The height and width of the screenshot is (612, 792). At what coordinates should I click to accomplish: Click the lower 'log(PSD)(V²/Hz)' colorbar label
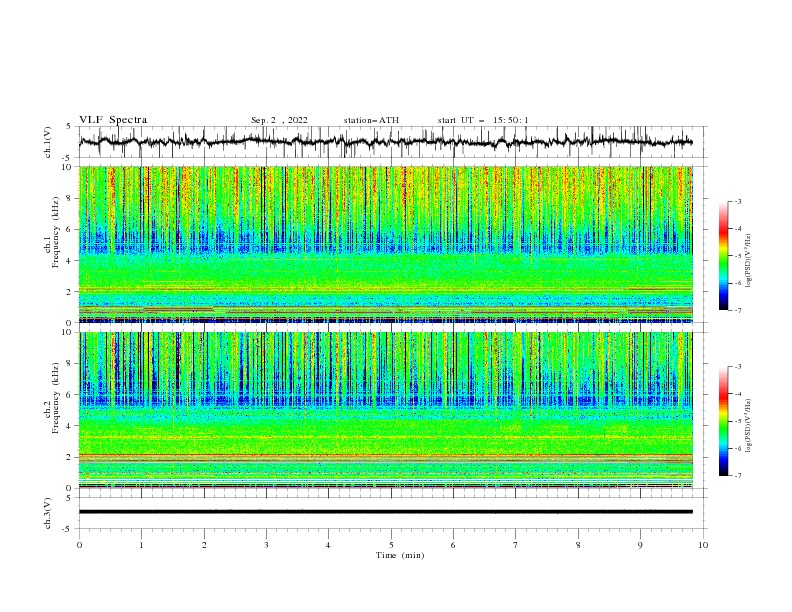749,425
